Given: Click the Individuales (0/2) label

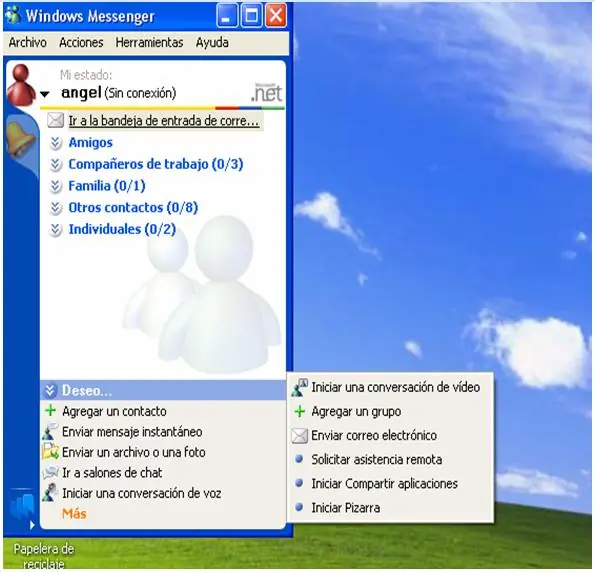Looking at the screenshot, I should [x=122, y=229].
